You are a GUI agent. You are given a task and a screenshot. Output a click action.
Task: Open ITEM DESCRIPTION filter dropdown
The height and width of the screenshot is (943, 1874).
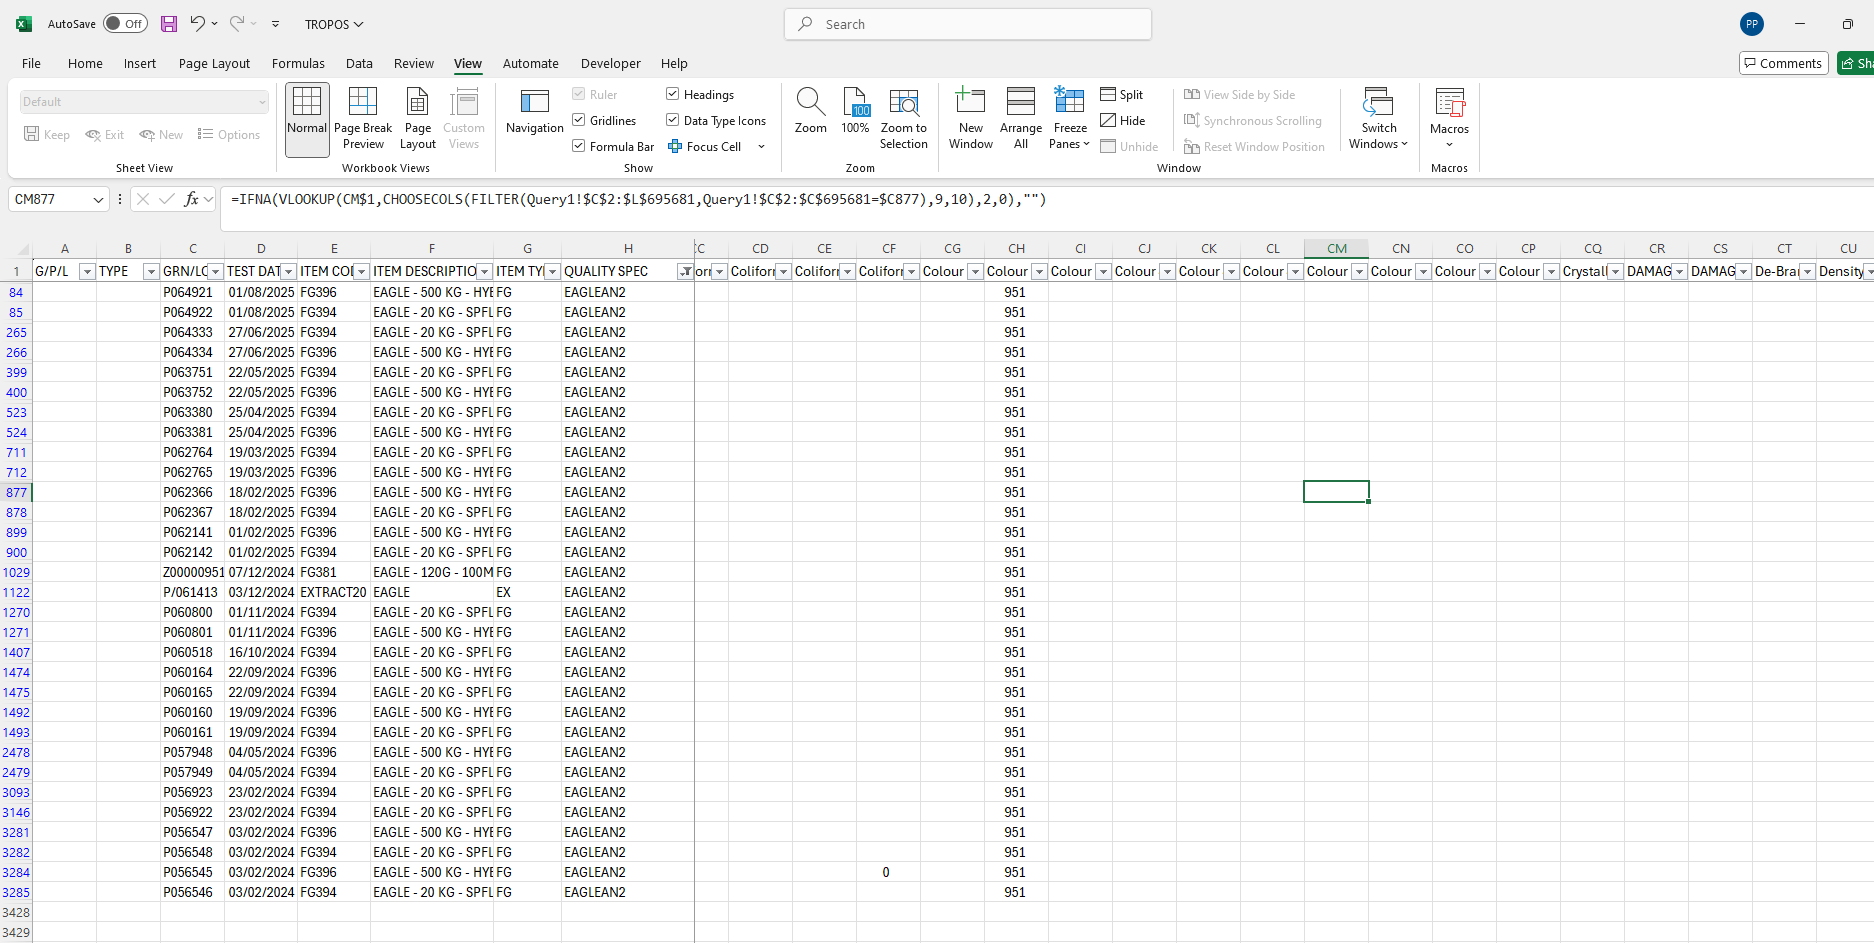485,272
